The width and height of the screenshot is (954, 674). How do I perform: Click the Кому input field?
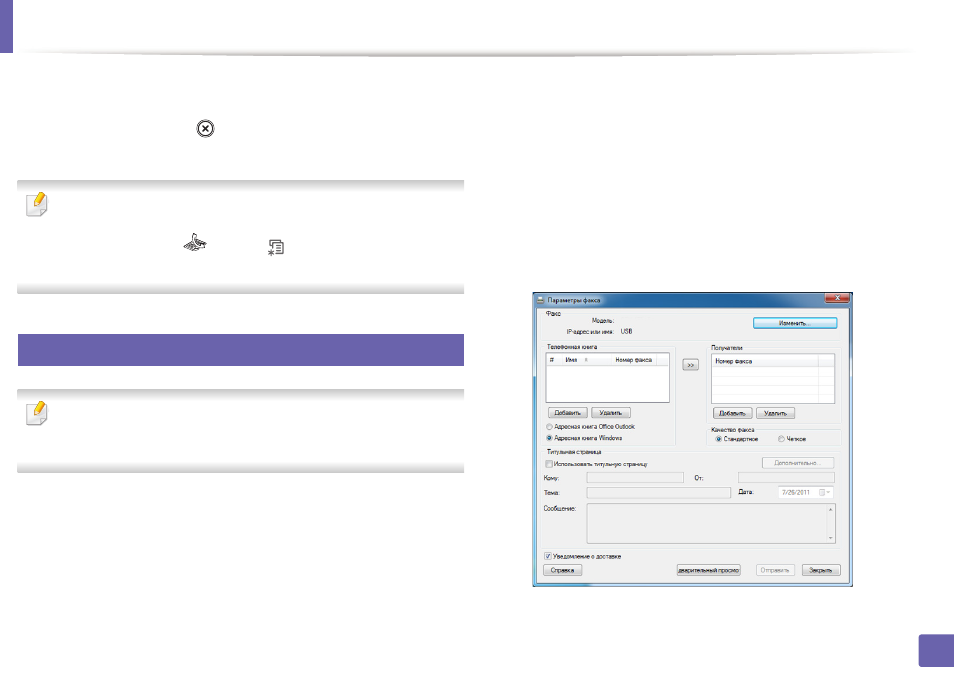(x=635, y=478)
